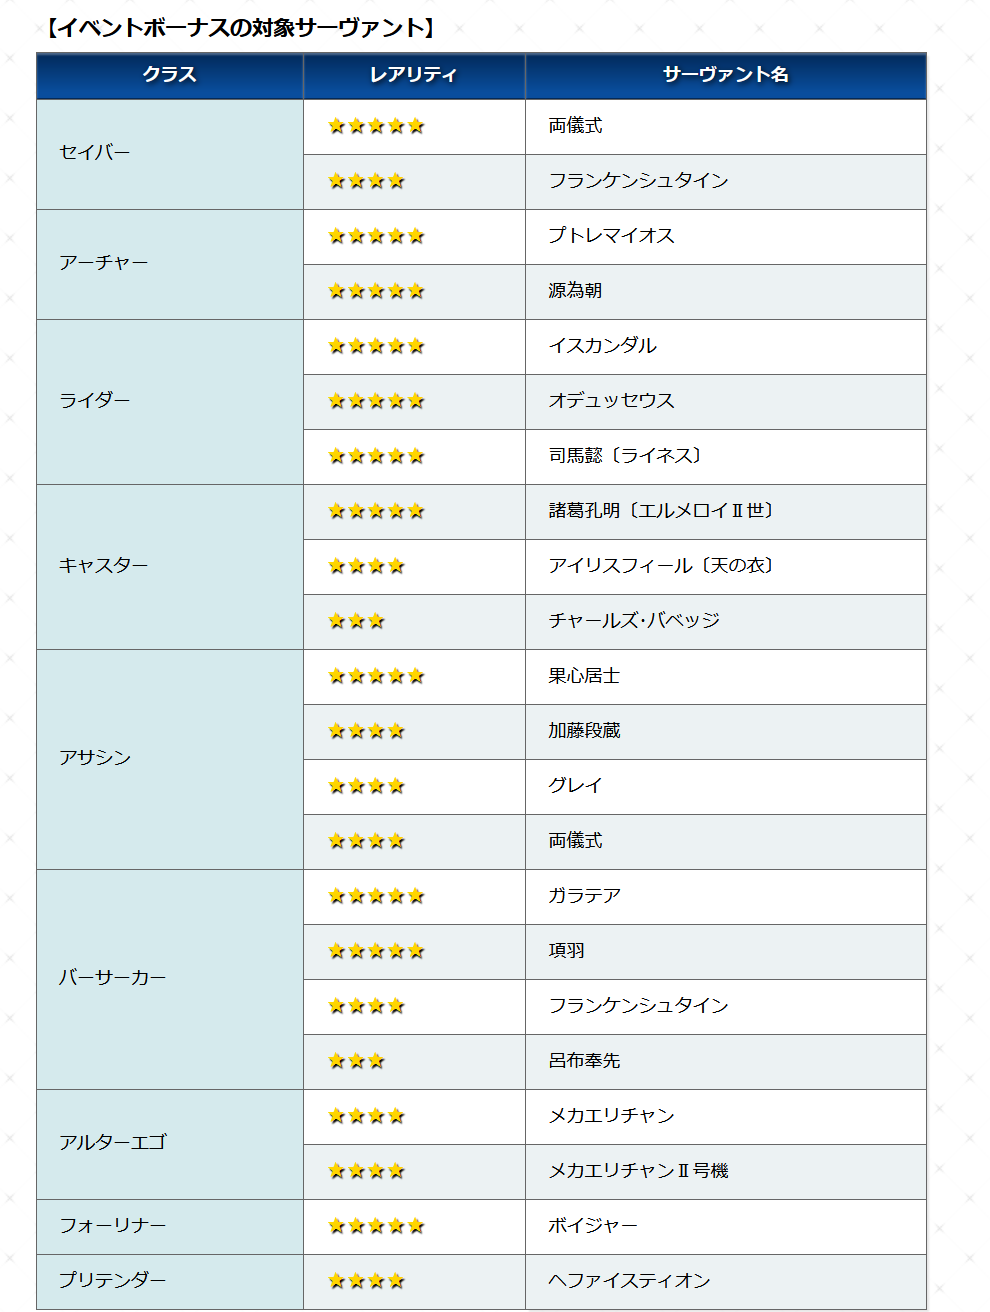Viewport: 990px width, 1312px height.
Task: Click the five-star rating beside プトレマイオス
Action: pyautogui.click(x=376, y=236)
